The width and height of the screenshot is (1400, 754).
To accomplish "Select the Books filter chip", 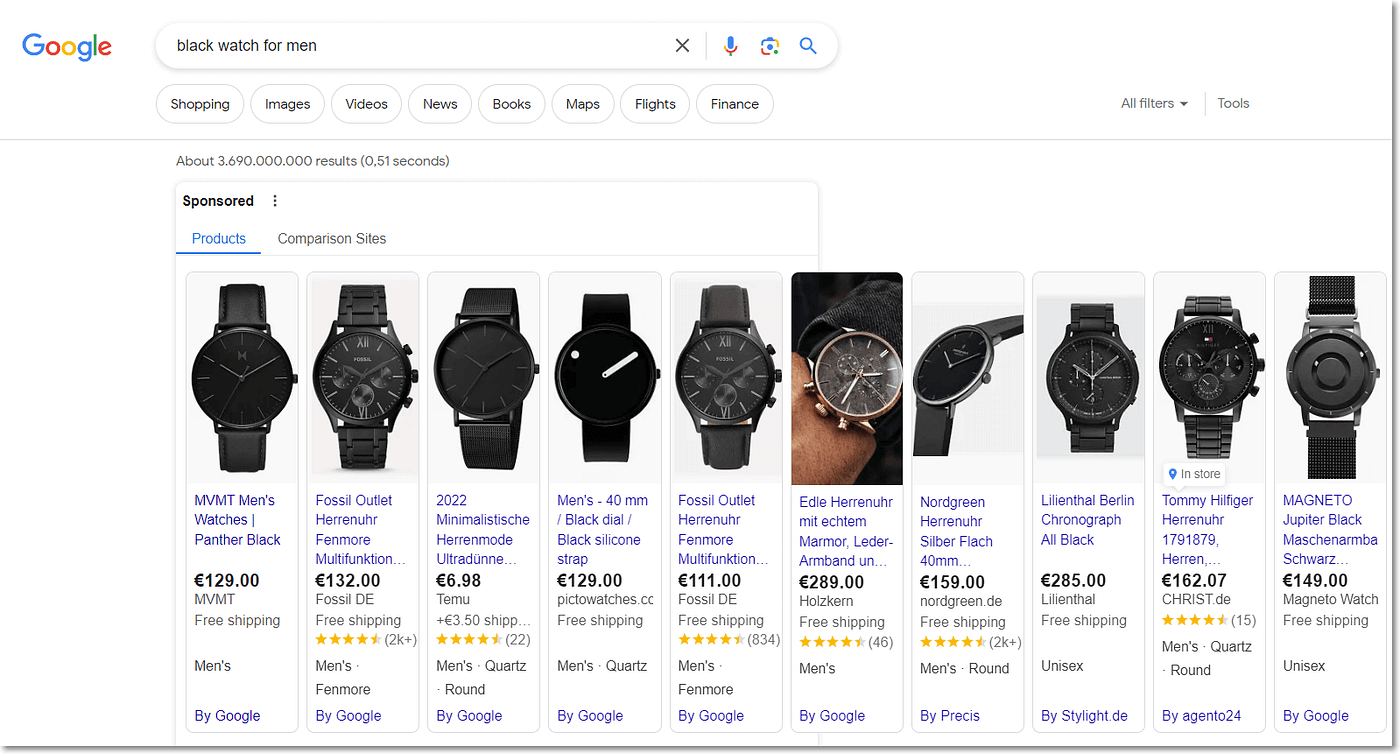I will [x=512, y=104].
